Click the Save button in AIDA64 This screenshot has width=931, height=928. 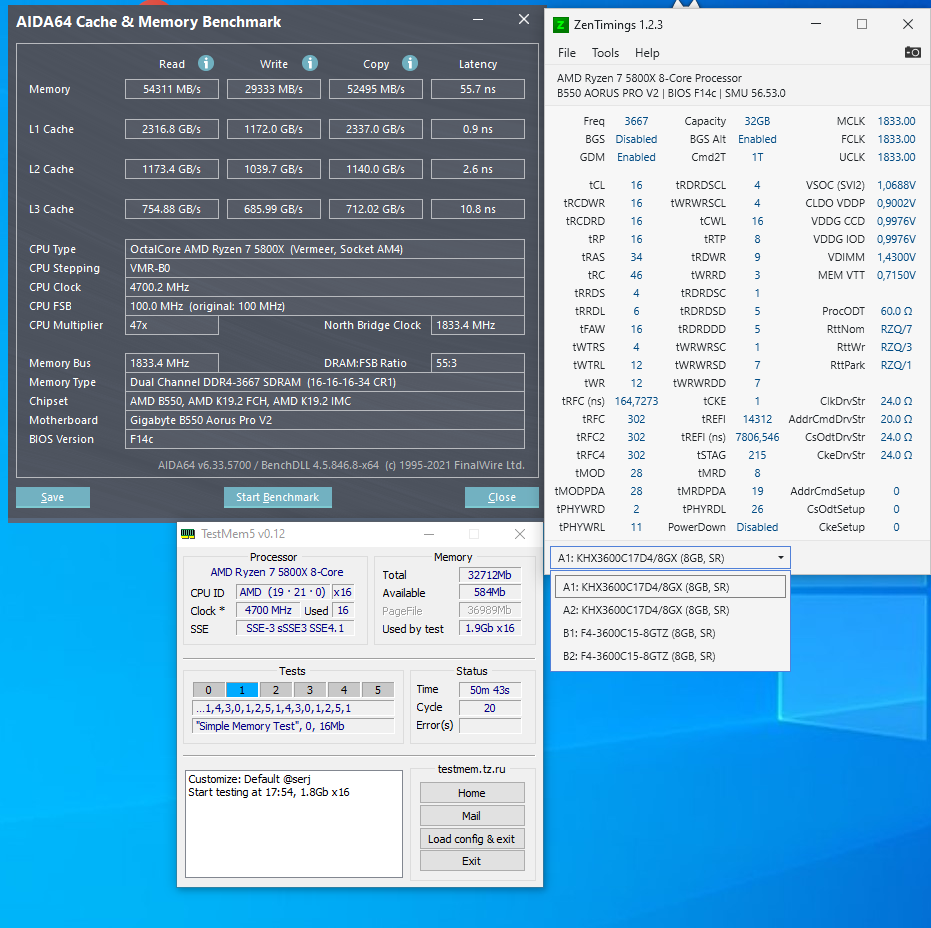pyautogui.click(x=53, y=497)
